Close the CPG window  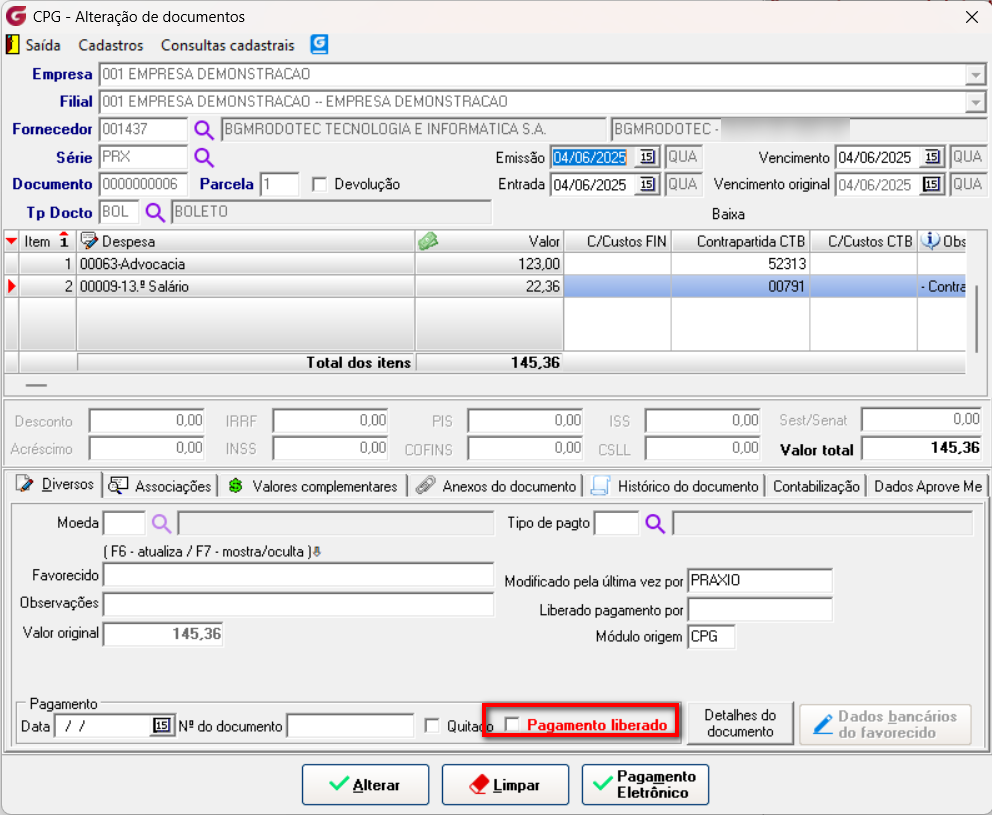click(x=972, y=17)
